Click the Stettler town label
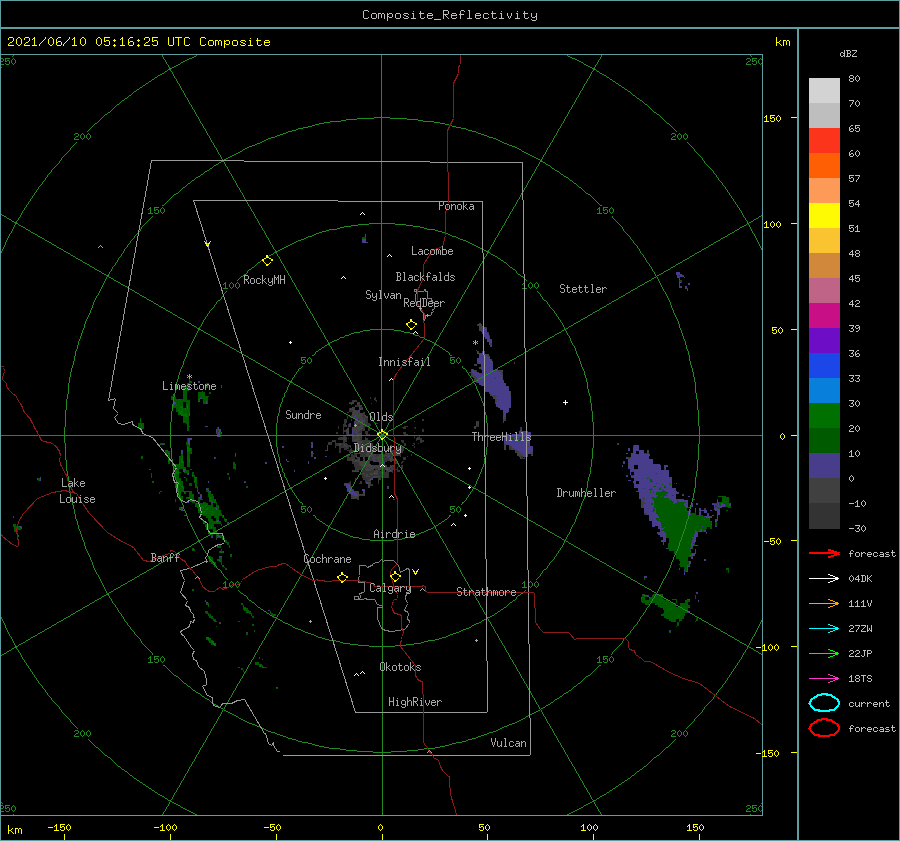This screenshot has width=900, height=841. click(583, 289)
